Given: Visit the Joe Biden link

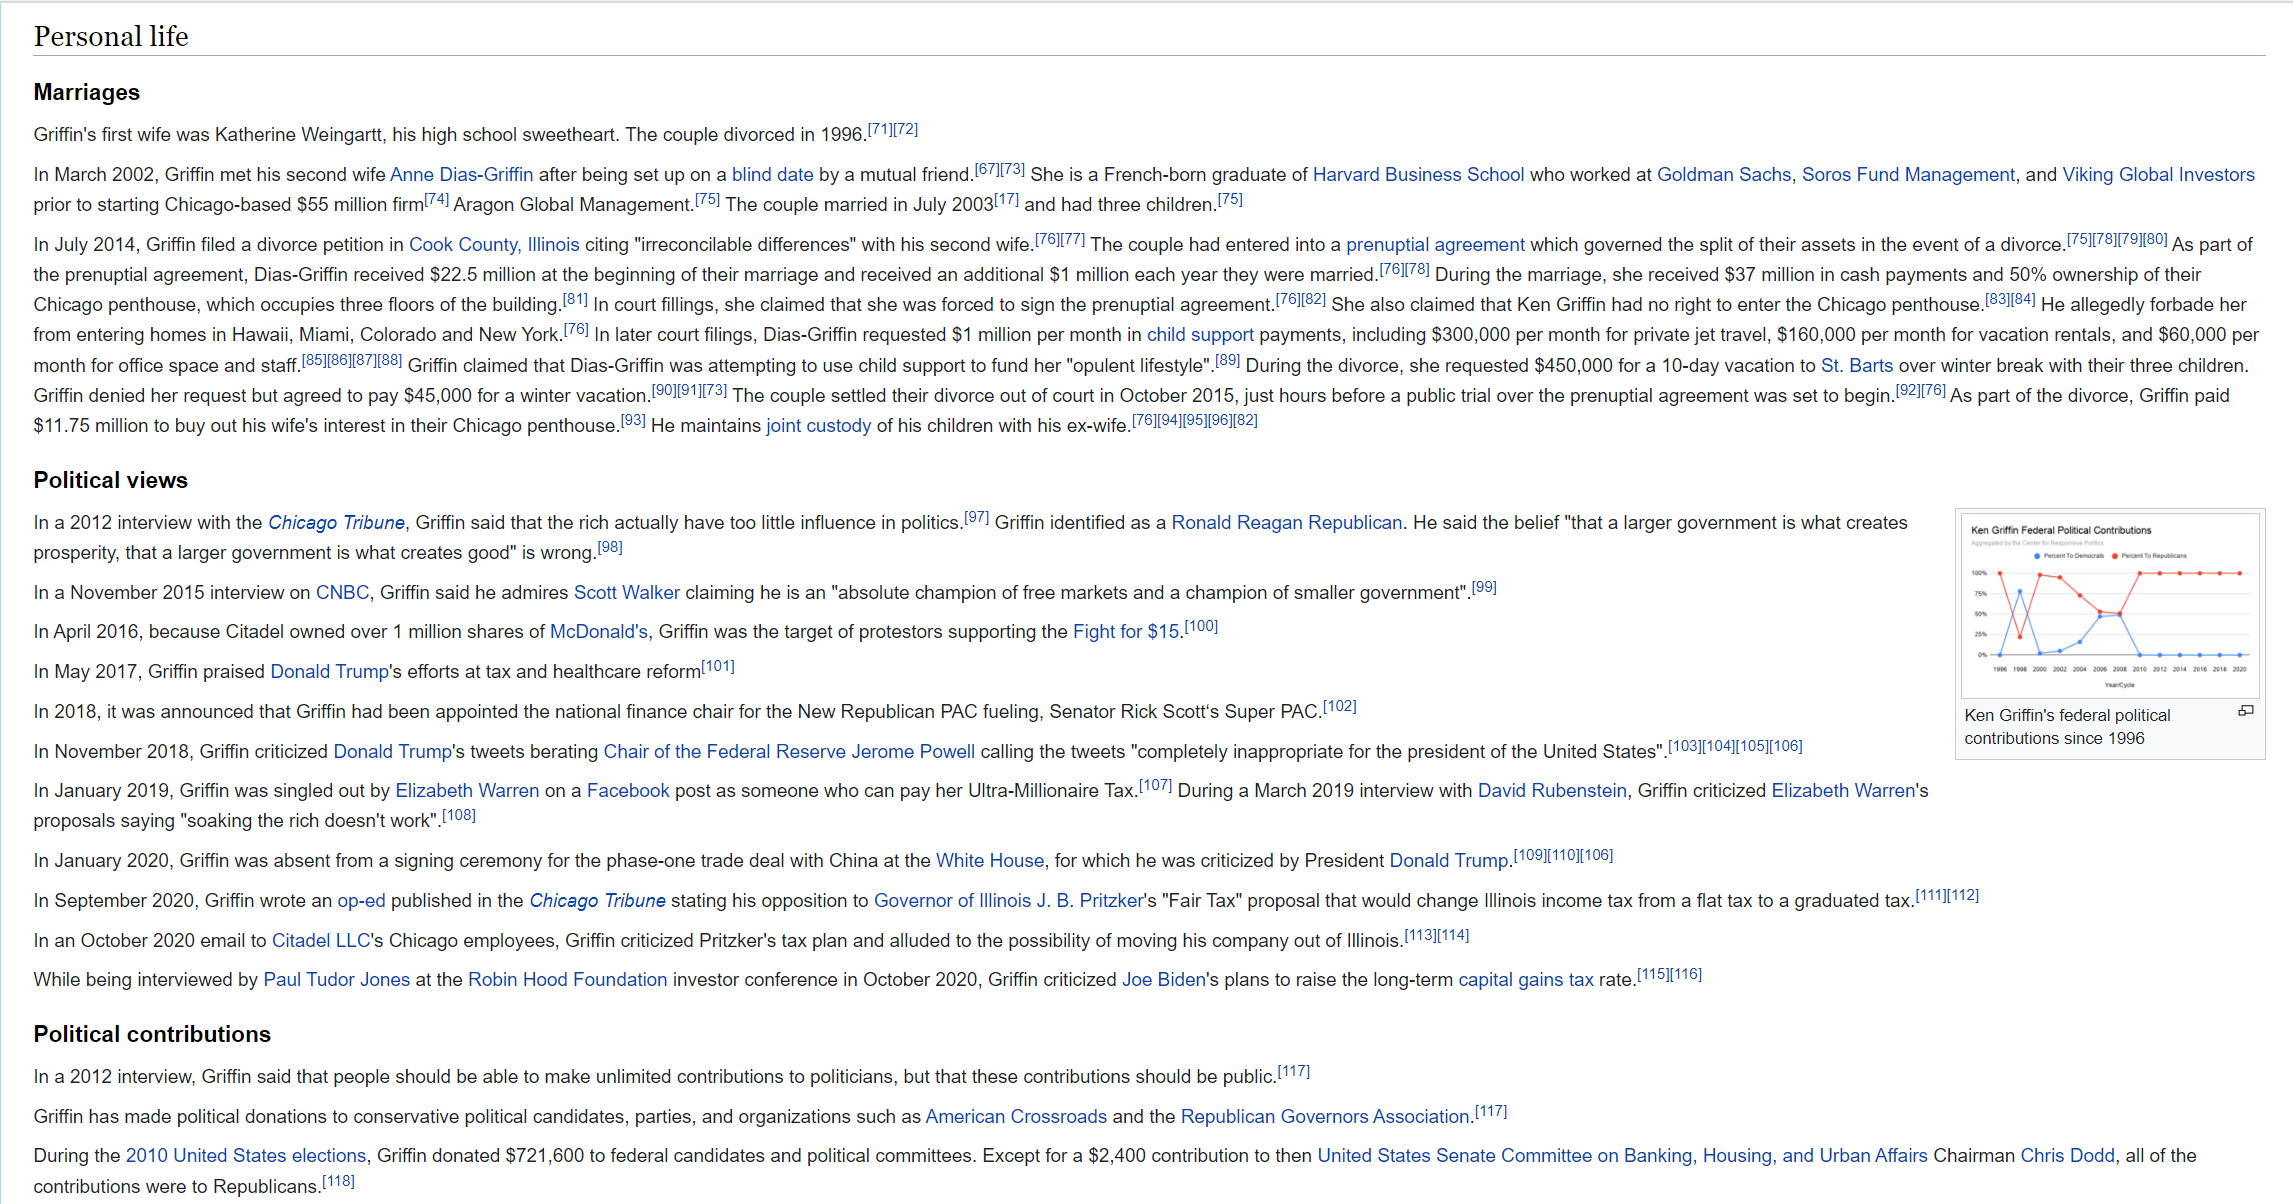Looking at the screenshot, I should coord(1163,979).
